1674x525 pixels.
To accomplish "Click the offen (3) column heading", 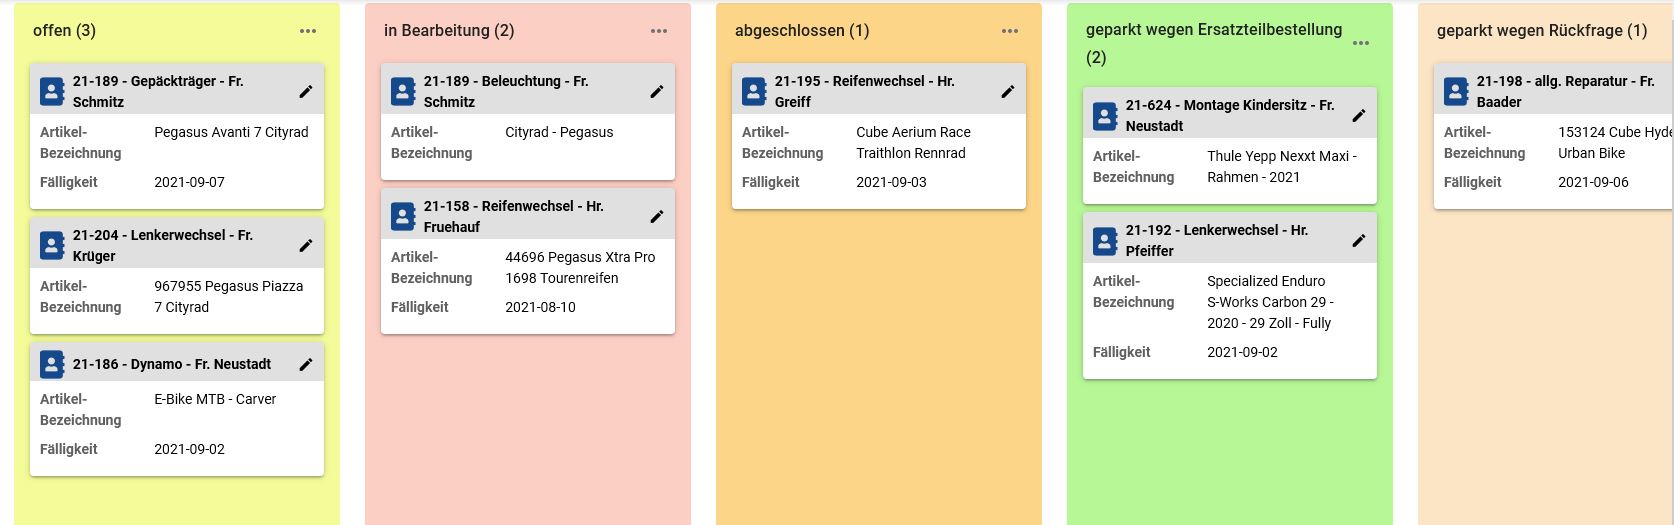I will pyautogui.click(x=65, y=31).
